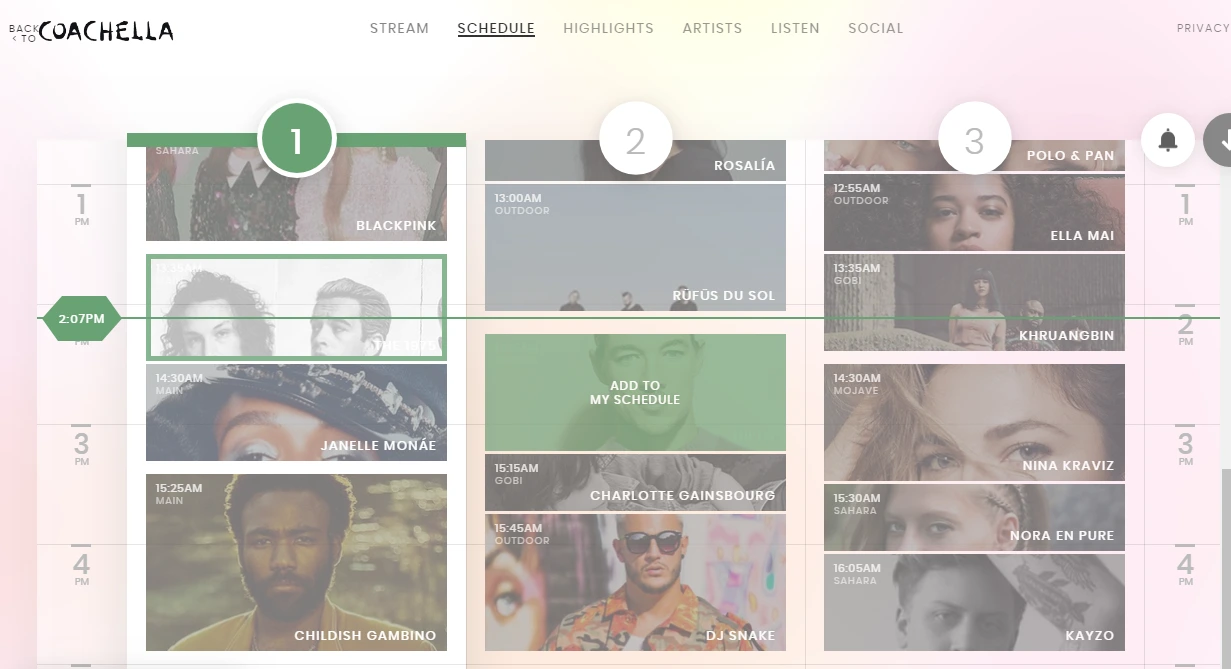This screenshot has width=1231, height=669.
Task: Open the Stream tab
Action: (399, 29)
